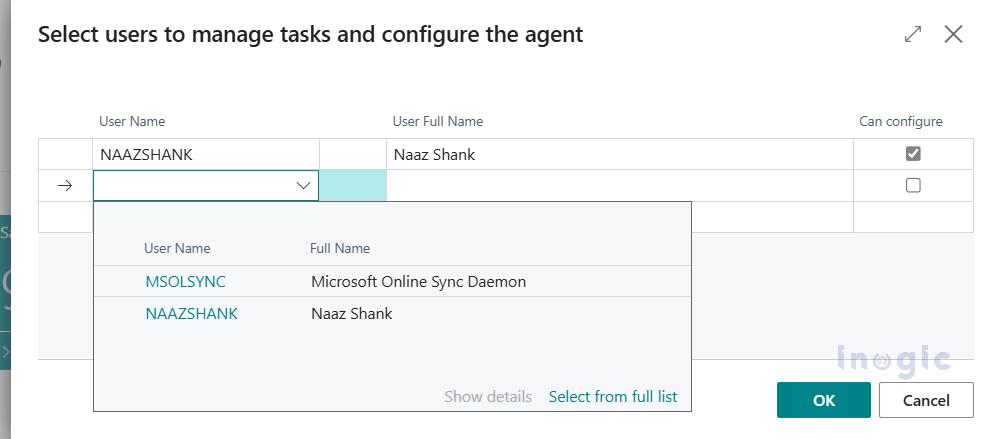Click the Full Name lookup column header
Viewport: 1000px width, 439px height.
click(339, 248)
